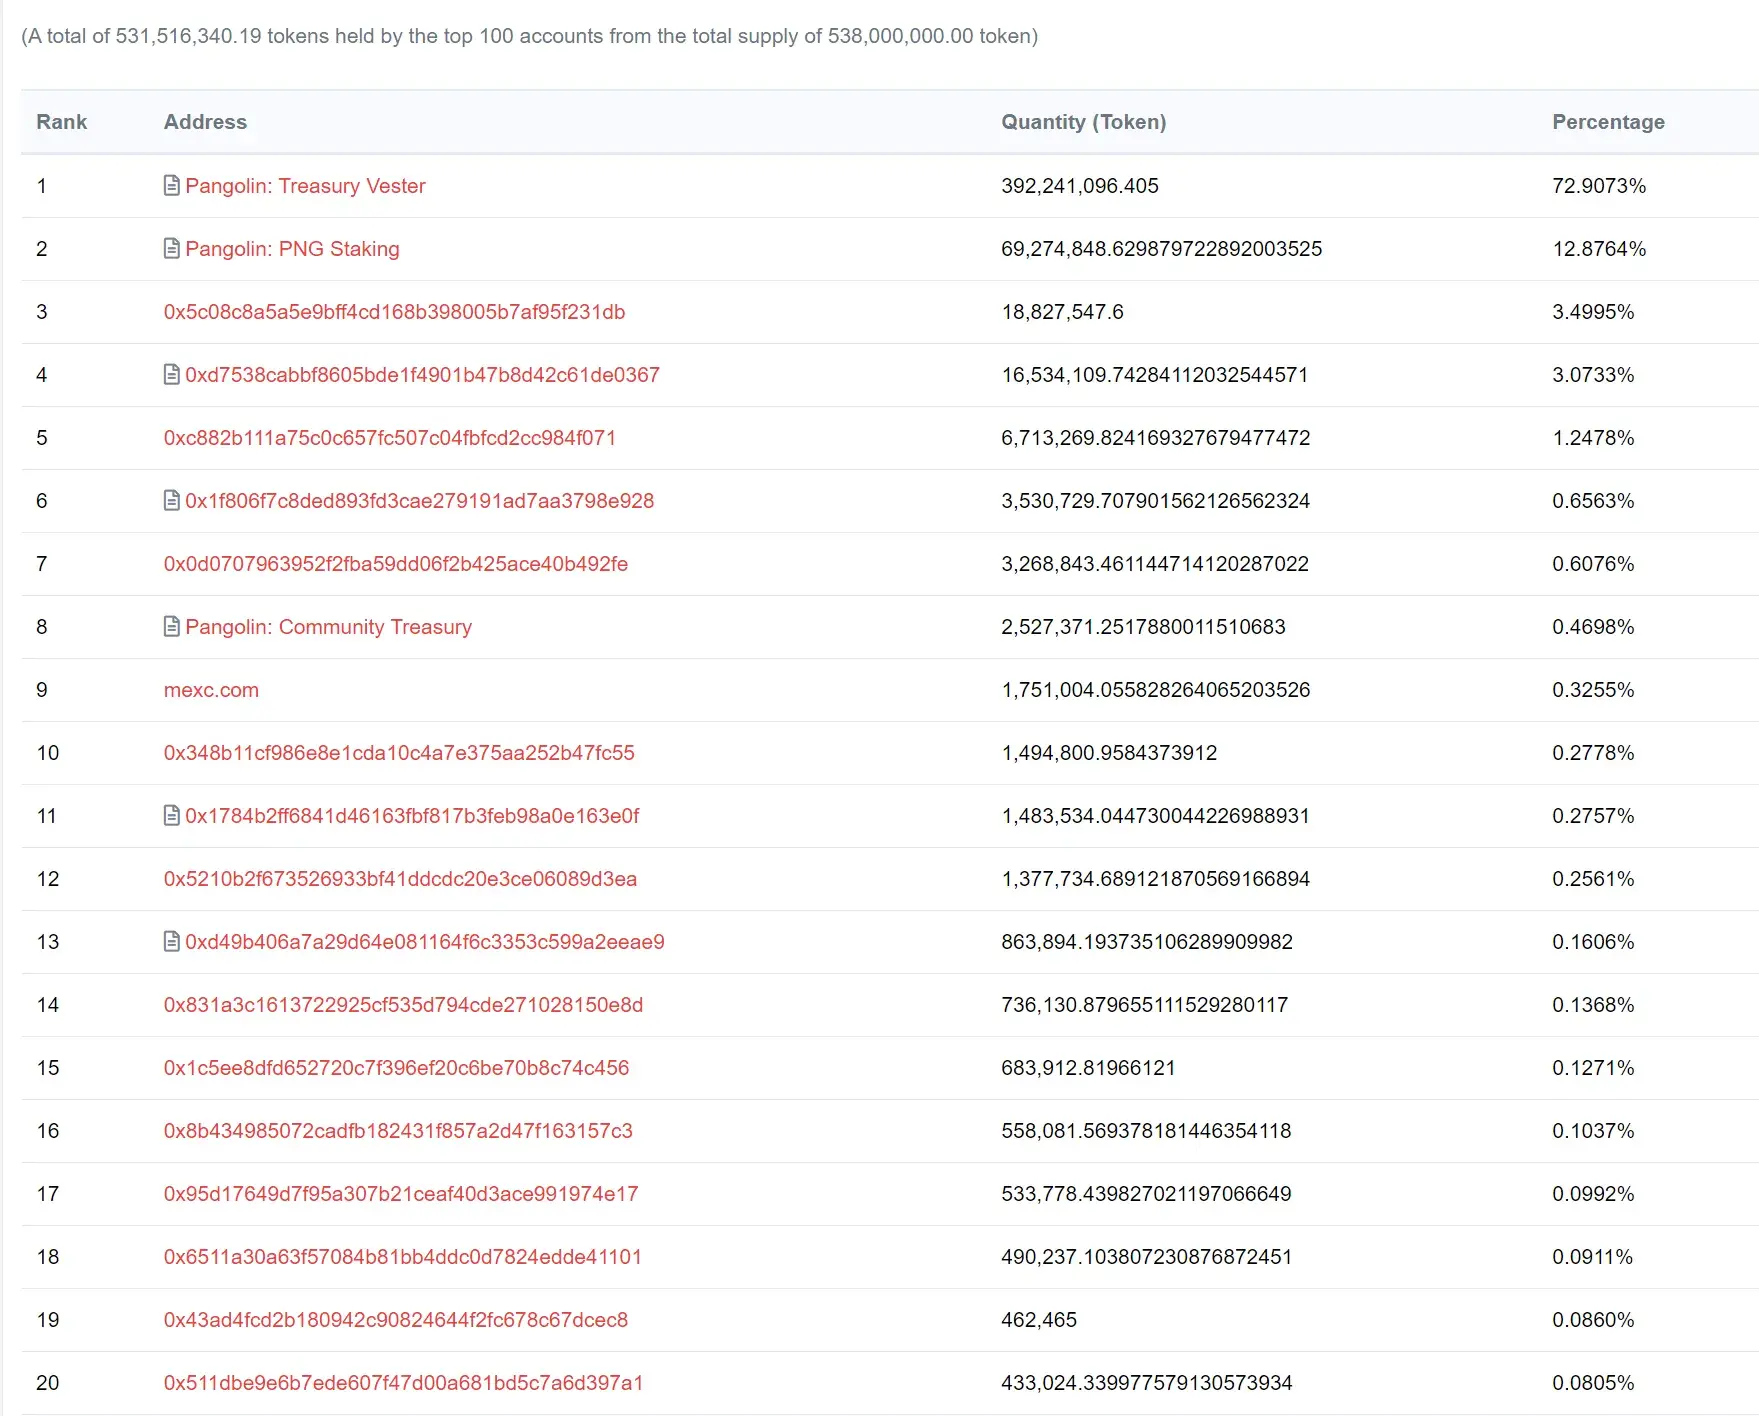
Task: Click the Rank column header
Action: [62, 122]
